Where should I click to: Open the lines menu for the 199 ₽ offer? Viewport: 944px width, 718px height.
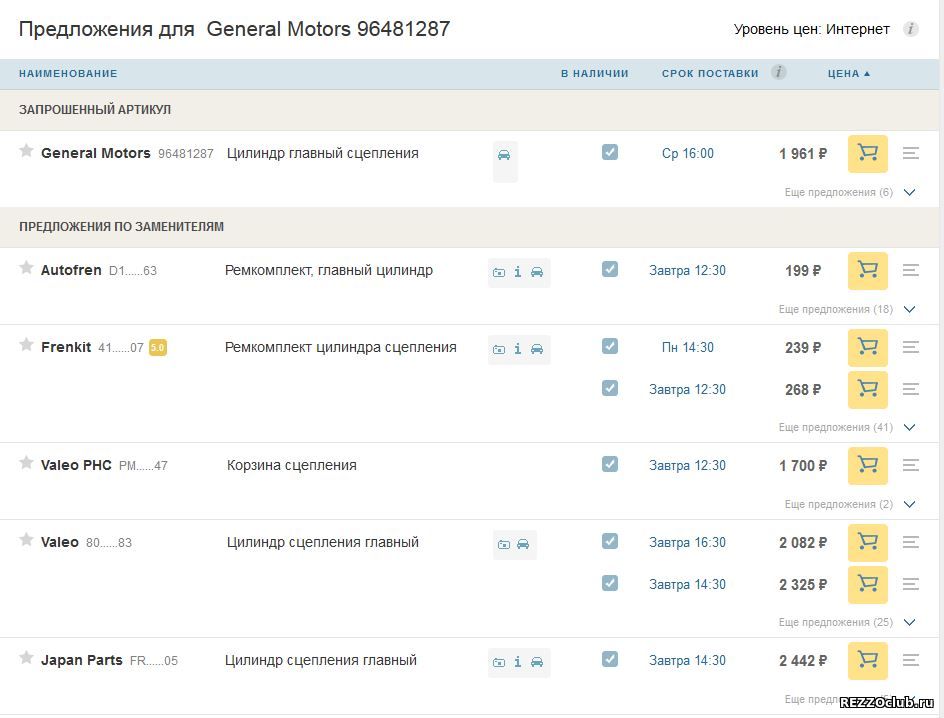point(911,271)
